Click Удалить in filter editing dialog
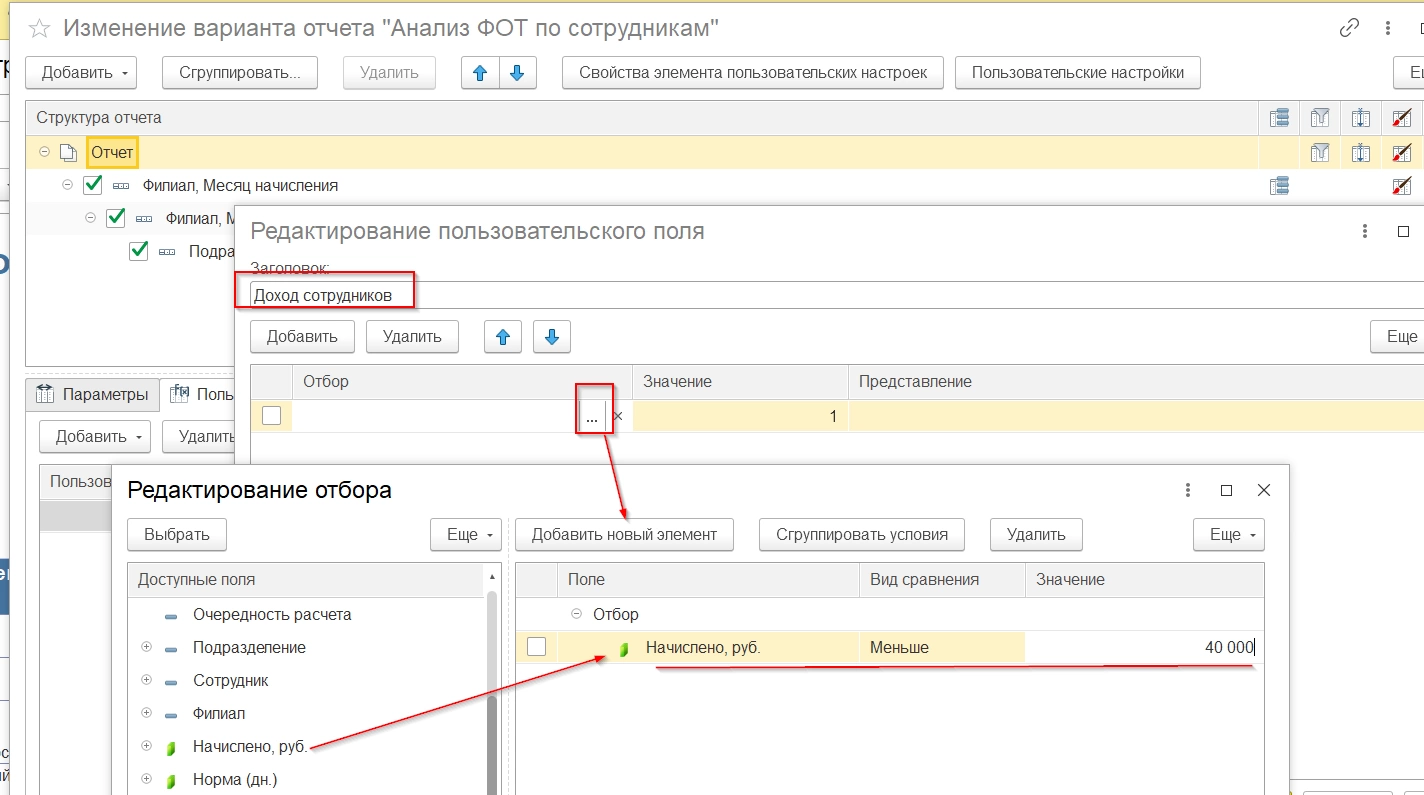Image resolution: width=1424 pixels, height=795 pixels. [1036, 534]
